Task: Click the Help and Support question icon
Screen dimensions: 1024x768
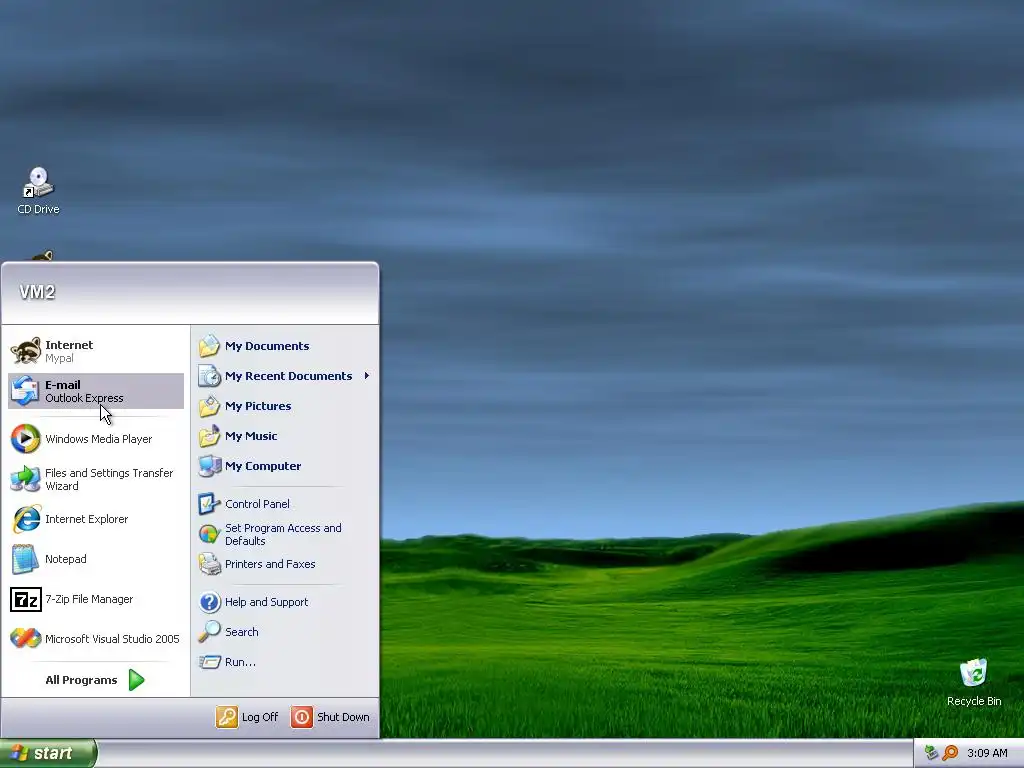Action: pos(210,601)
